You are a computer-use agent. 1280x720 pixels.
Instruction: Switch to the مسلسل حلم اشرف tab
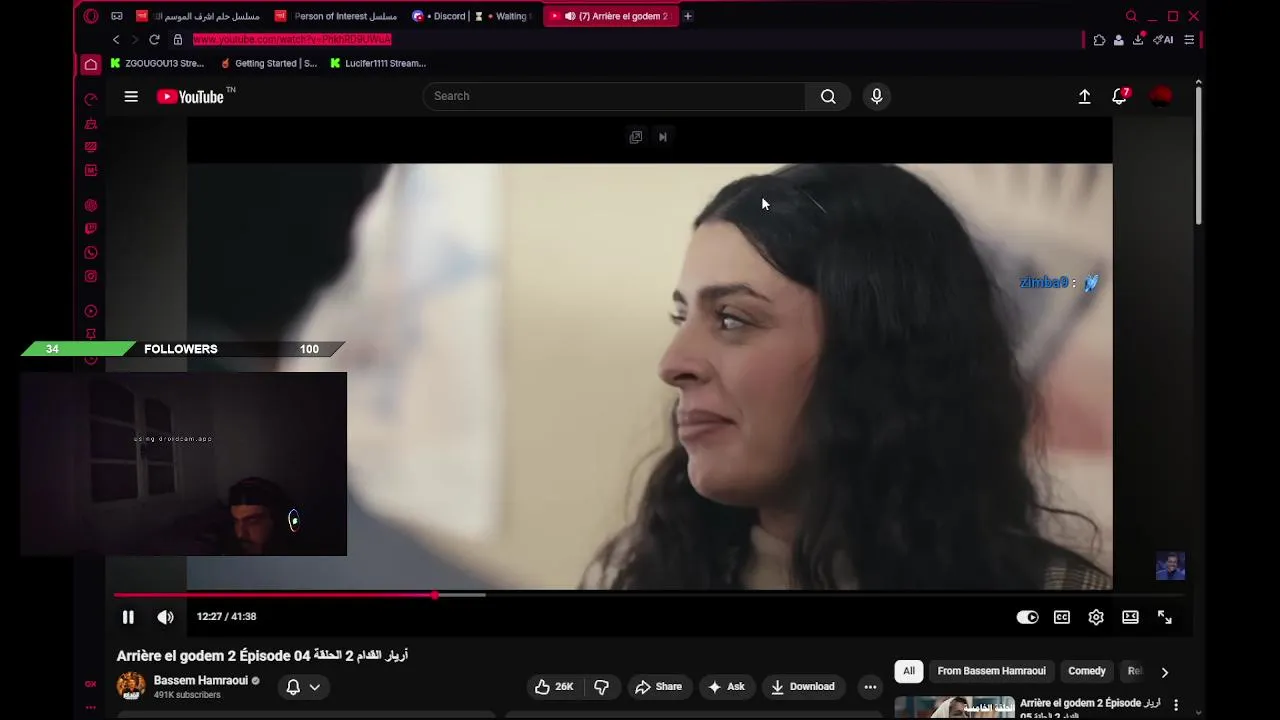(x=198, y=16)
